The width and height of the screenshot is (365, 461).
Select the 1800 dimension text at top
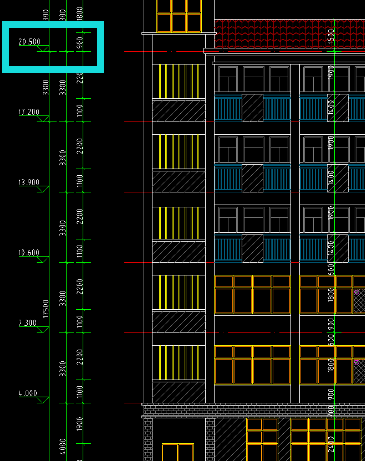80,13
